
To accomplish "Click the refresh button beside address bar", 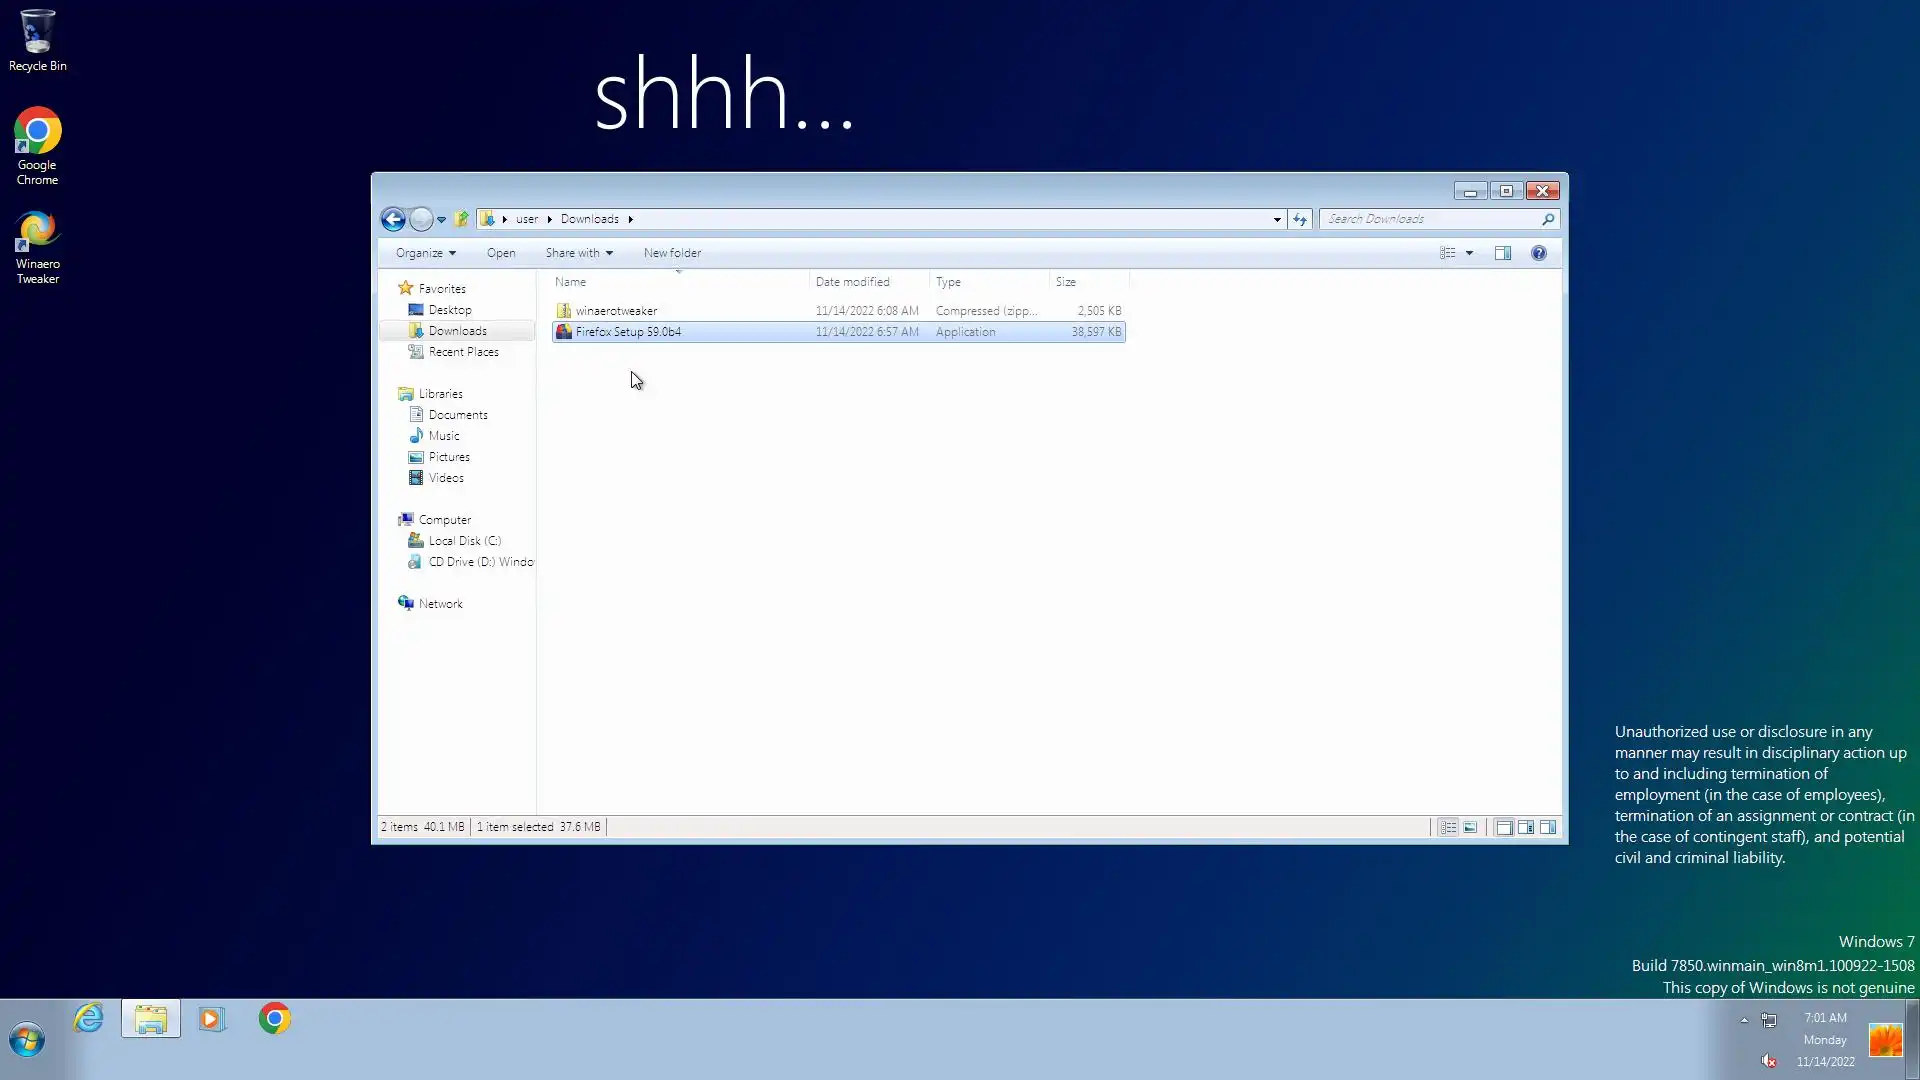I will pyautogui.click(x=1299, y=219).
